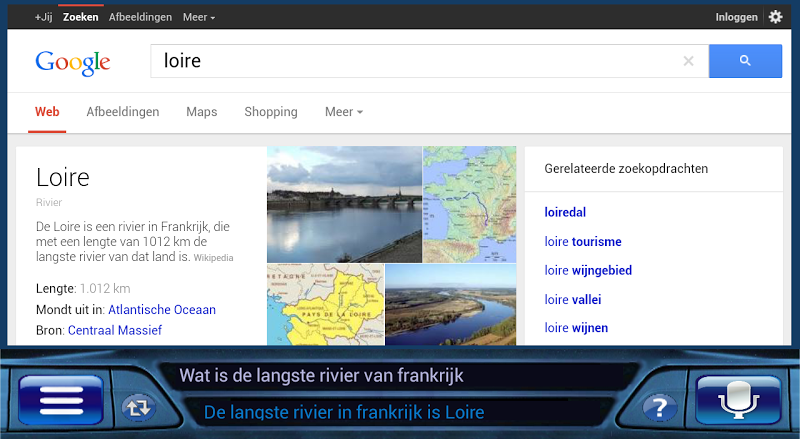Open the settings gear in top bar
This screenshot has height=439, width=800.
(x=775, y=17)
